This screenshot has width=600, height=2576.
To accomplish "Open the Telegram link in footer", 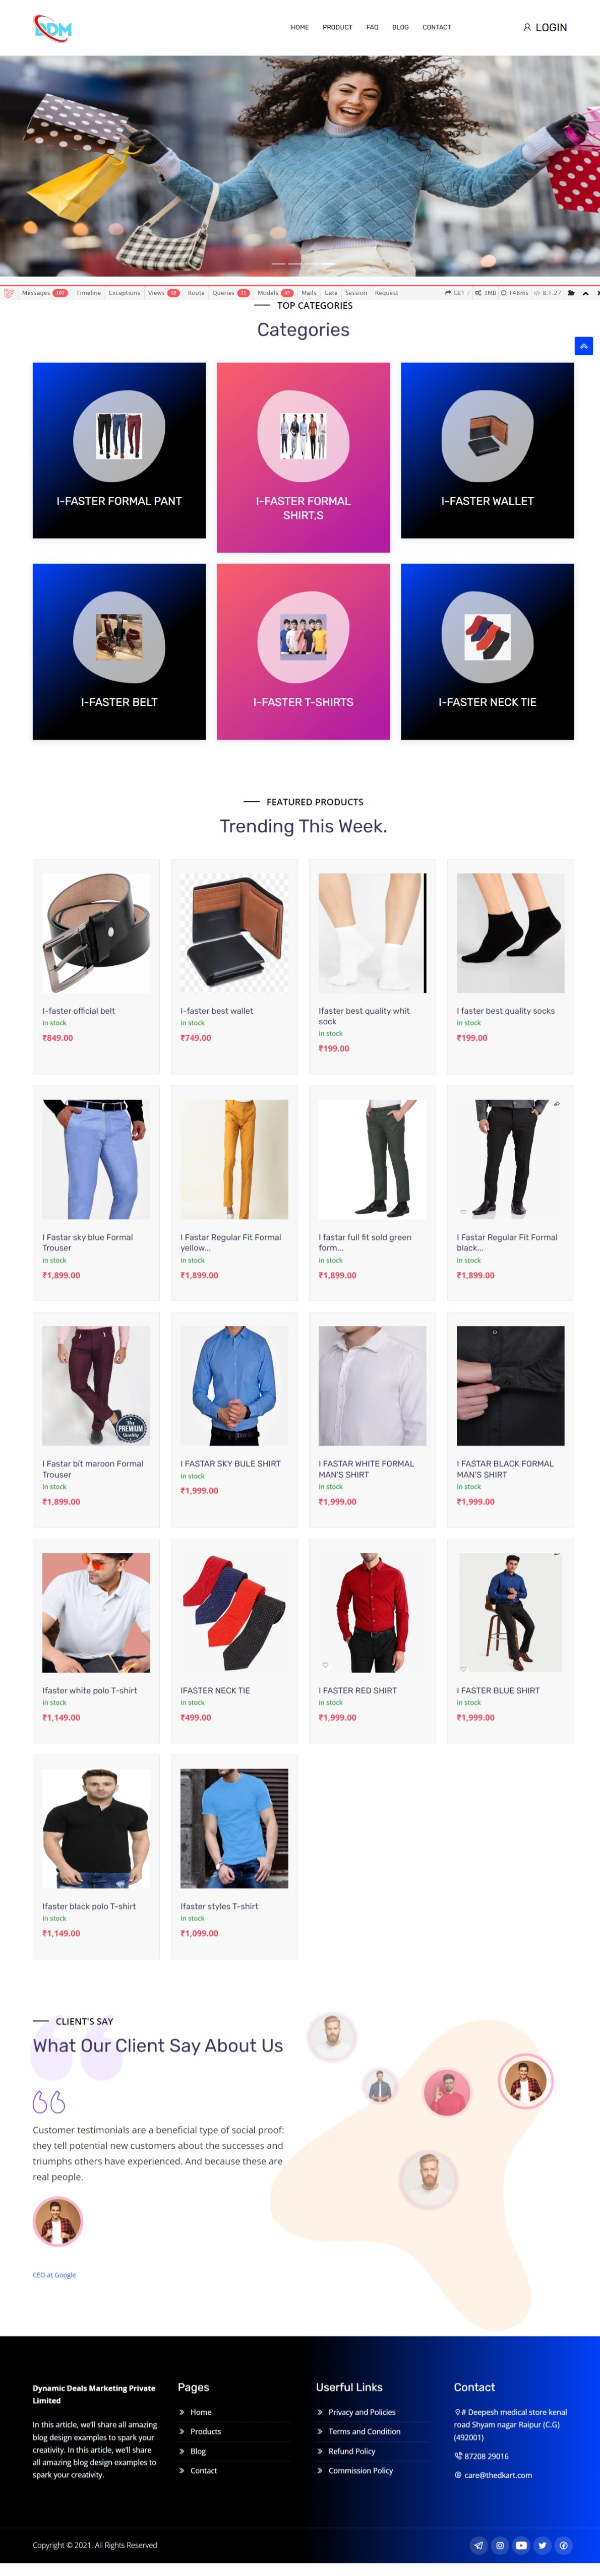I will click(479, 2545).
